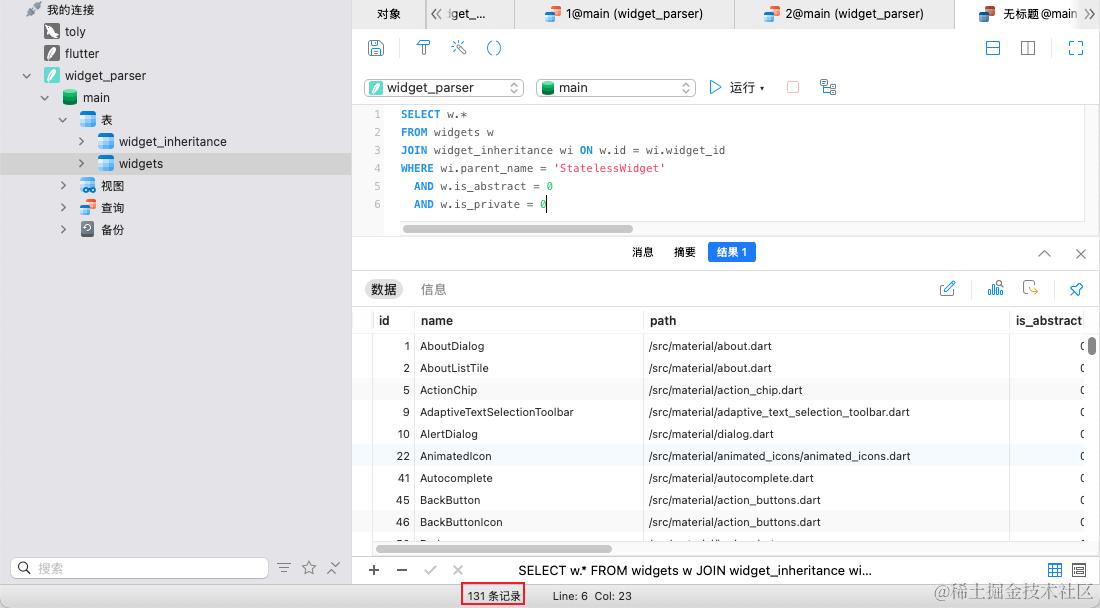Collapse the main database node
1100x608 pixels.
pyautogui.click(x=45, y=98)
